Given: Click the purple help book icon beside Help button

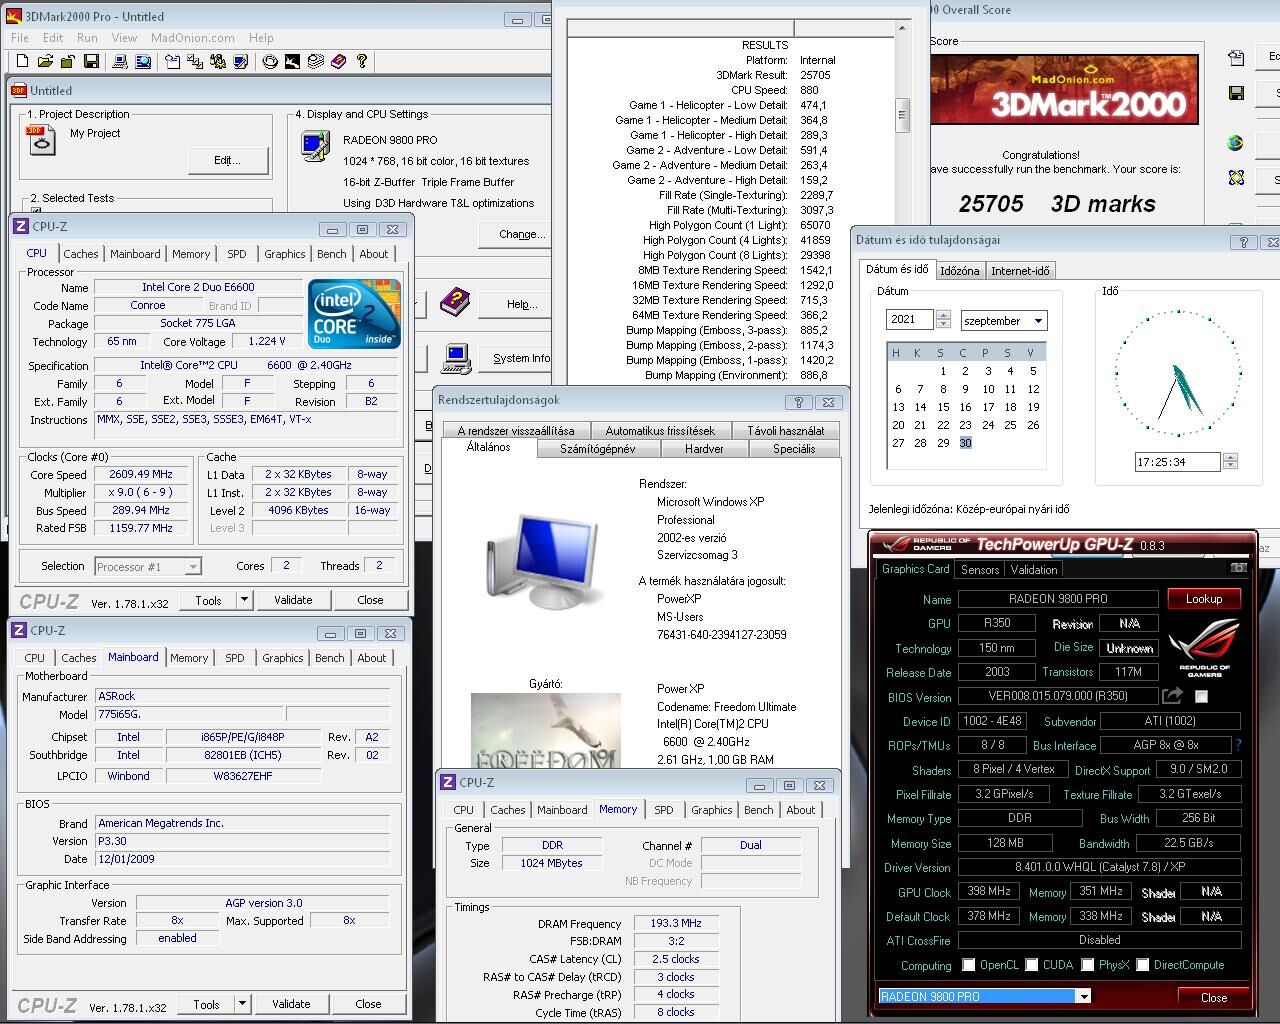Looking at the screenshot, I should [x=455, y=300].
